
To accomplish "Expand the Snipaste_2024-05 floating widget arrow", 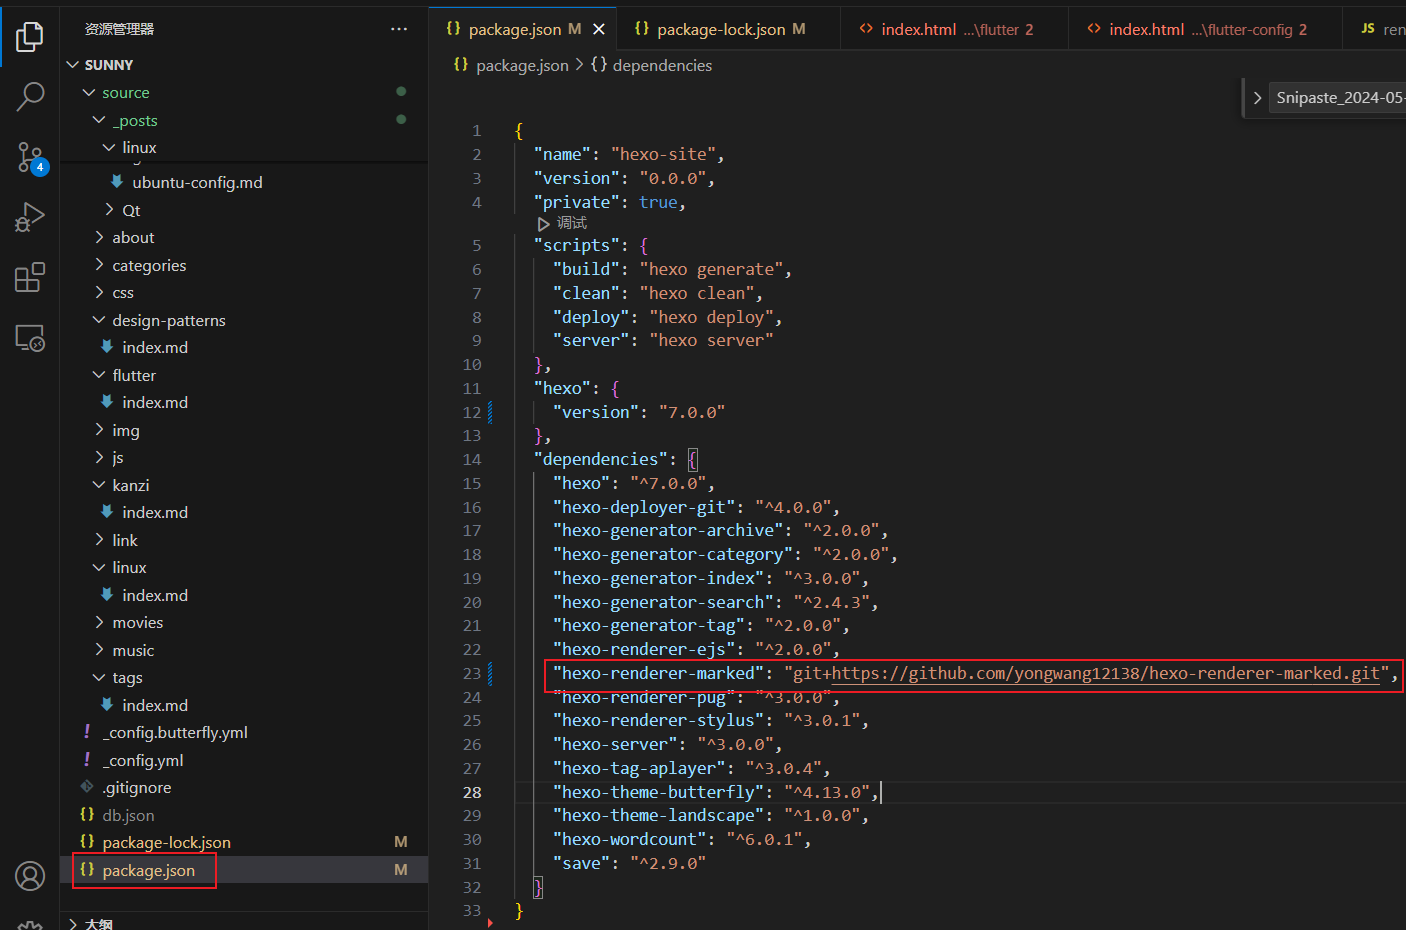I will coord(1257,98).
